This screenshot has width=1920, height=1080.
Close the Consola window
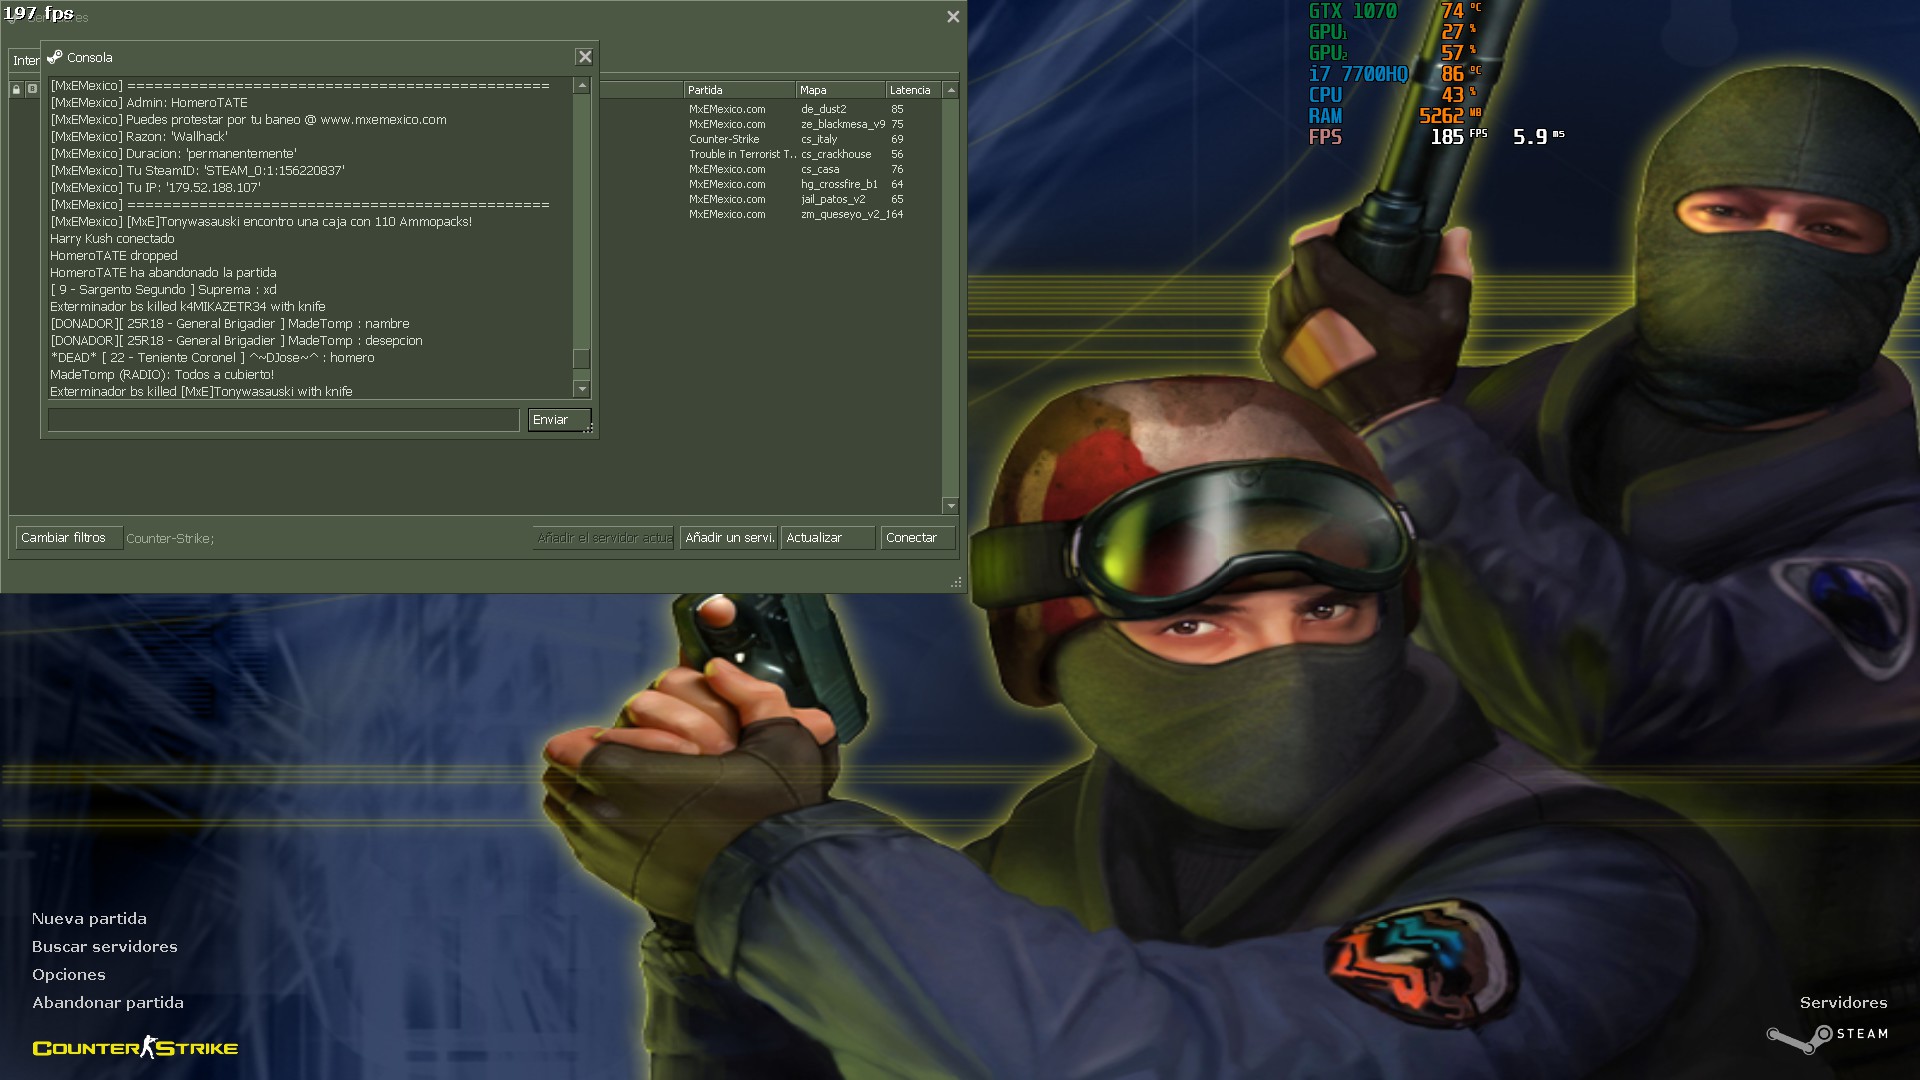[x=585, y=57]
